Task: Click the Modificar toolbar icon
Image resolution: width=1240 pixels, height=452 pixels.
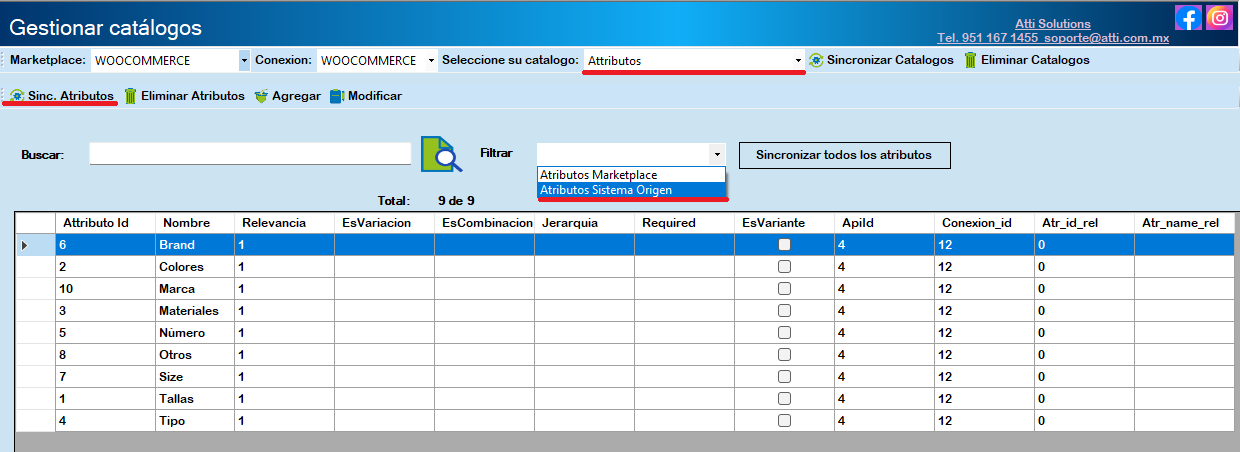Action: 336,96
